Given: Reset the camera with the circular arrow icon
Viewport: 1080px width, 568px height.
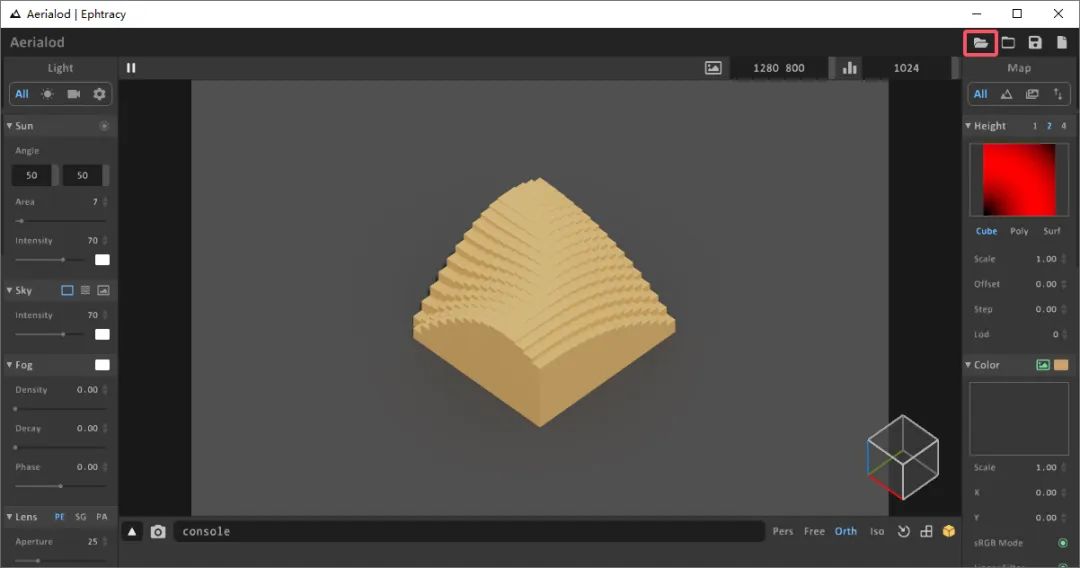Looking at the screenshot, I should pos(904,532).
